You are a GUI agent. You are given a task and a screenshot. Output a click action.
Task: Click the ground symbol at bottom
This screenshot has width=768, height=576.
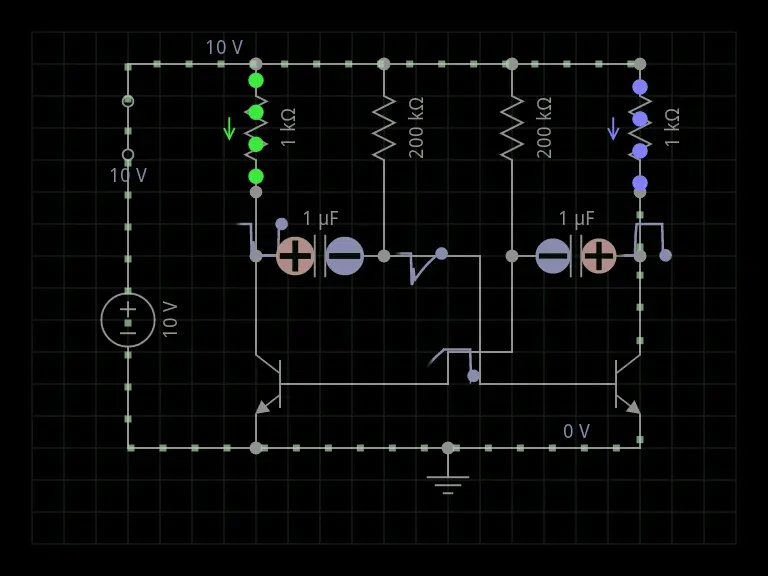tap(448, 484)
